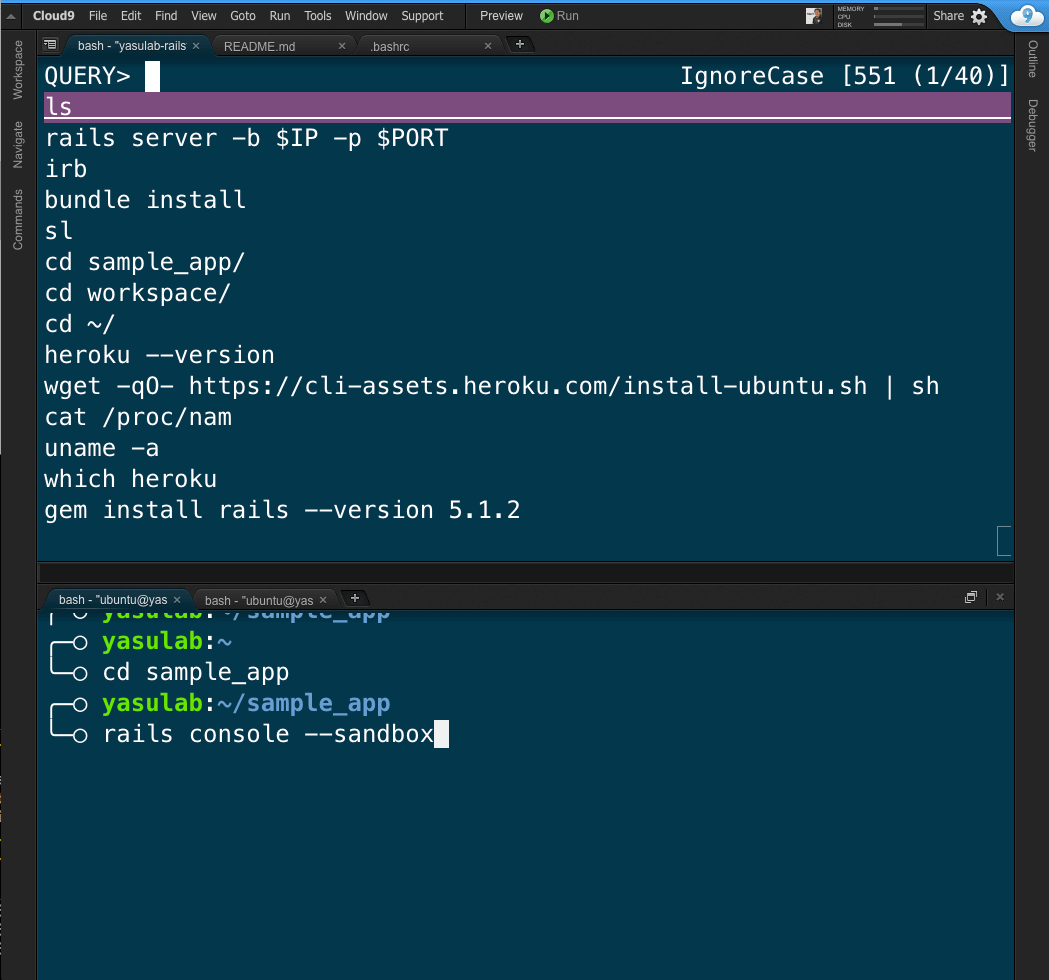Select 'gem install rails --version 5.1.2' entry
Image resolution: width=1049 pixels, height=980 pixels.
[282, 510]
